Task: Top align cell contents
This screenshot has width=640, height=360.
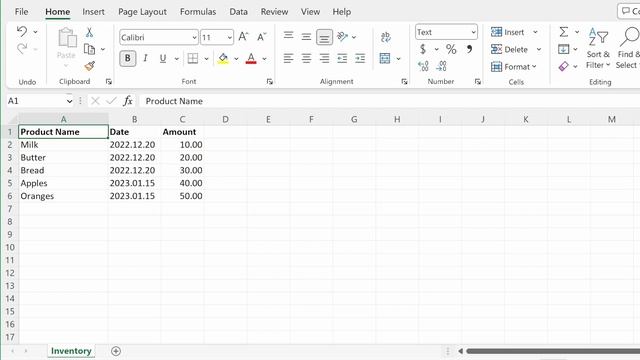Action: point(289,37)
